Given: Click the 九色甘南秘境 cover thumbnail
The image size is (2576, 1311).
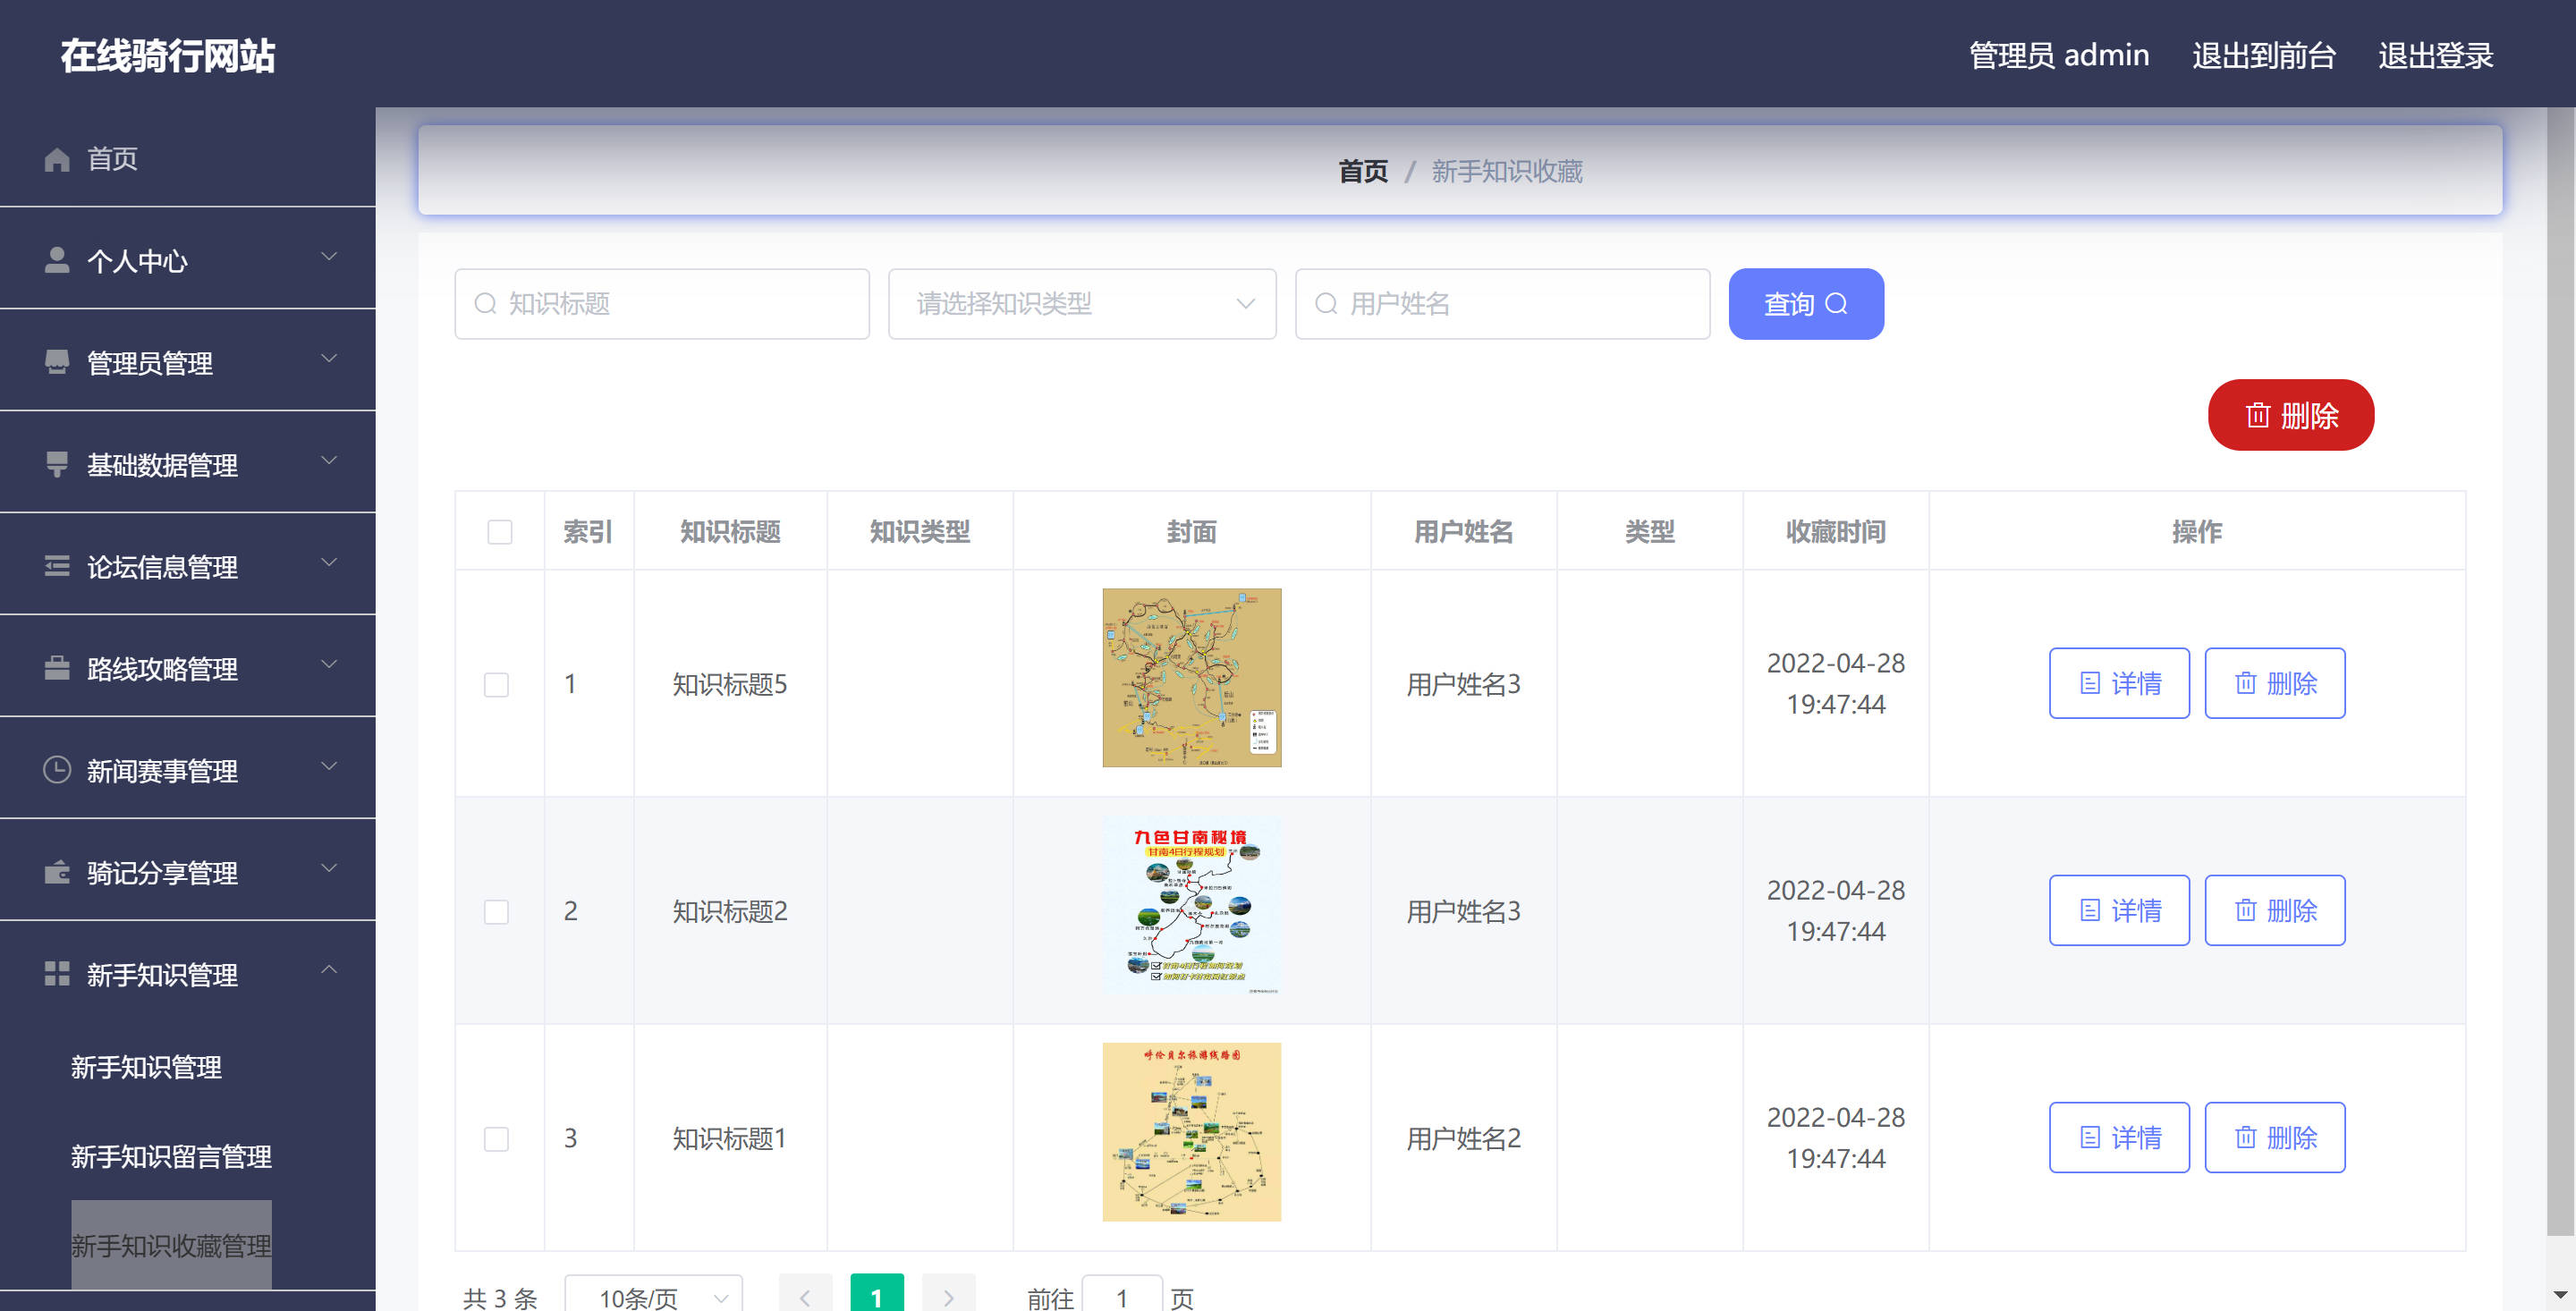Looking at the screenshot, I should [x=1191, y=905].
